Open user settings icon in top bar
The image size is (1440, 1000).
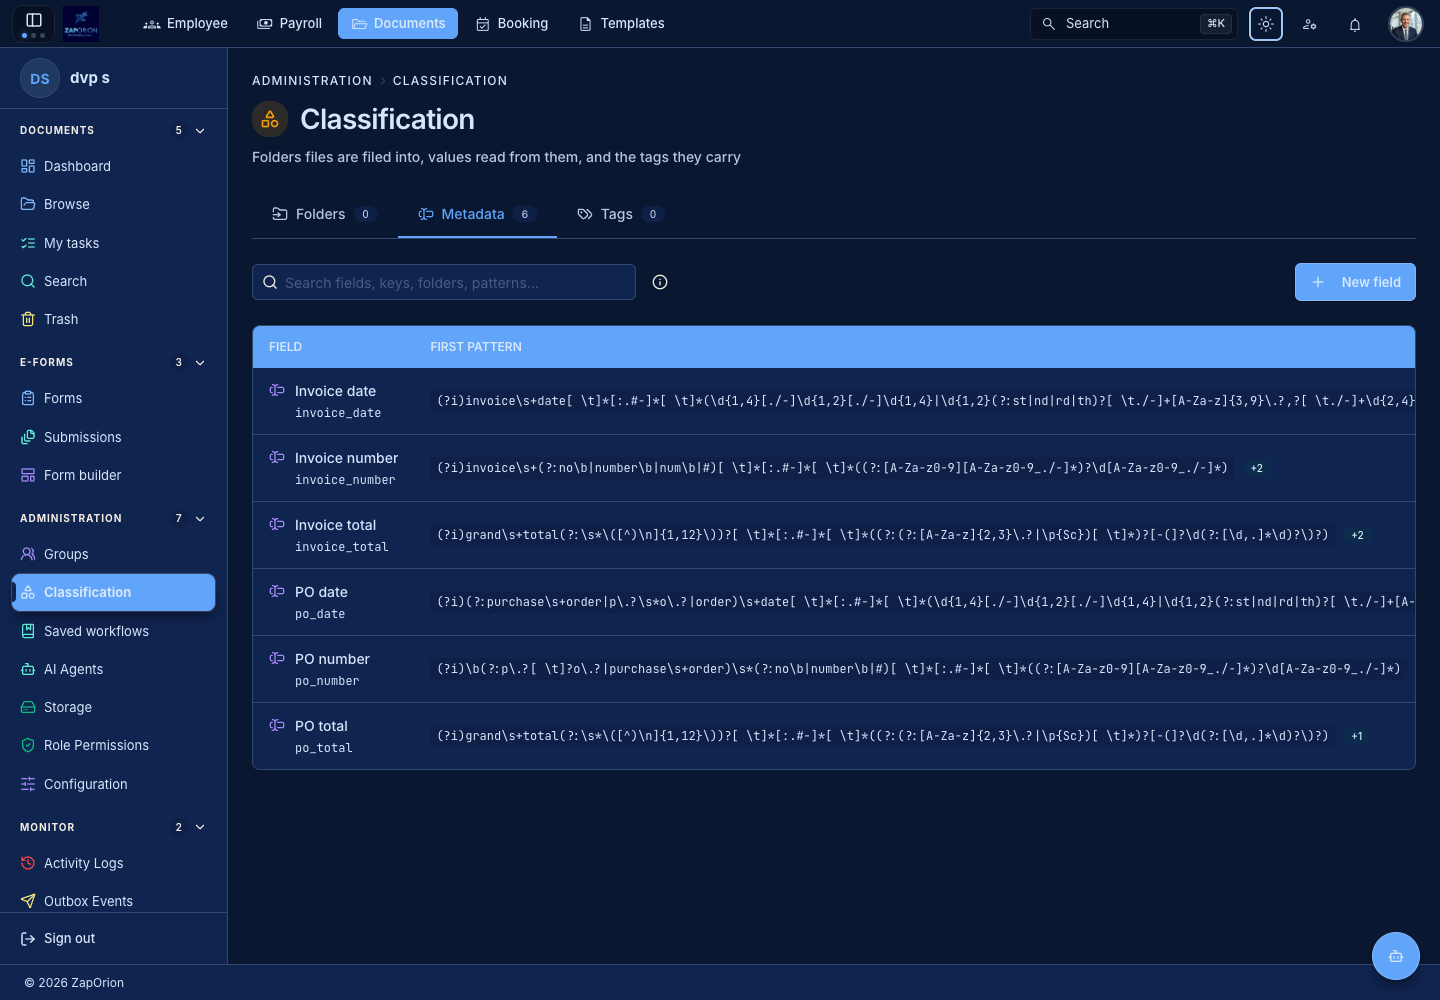coord(1310,24)
